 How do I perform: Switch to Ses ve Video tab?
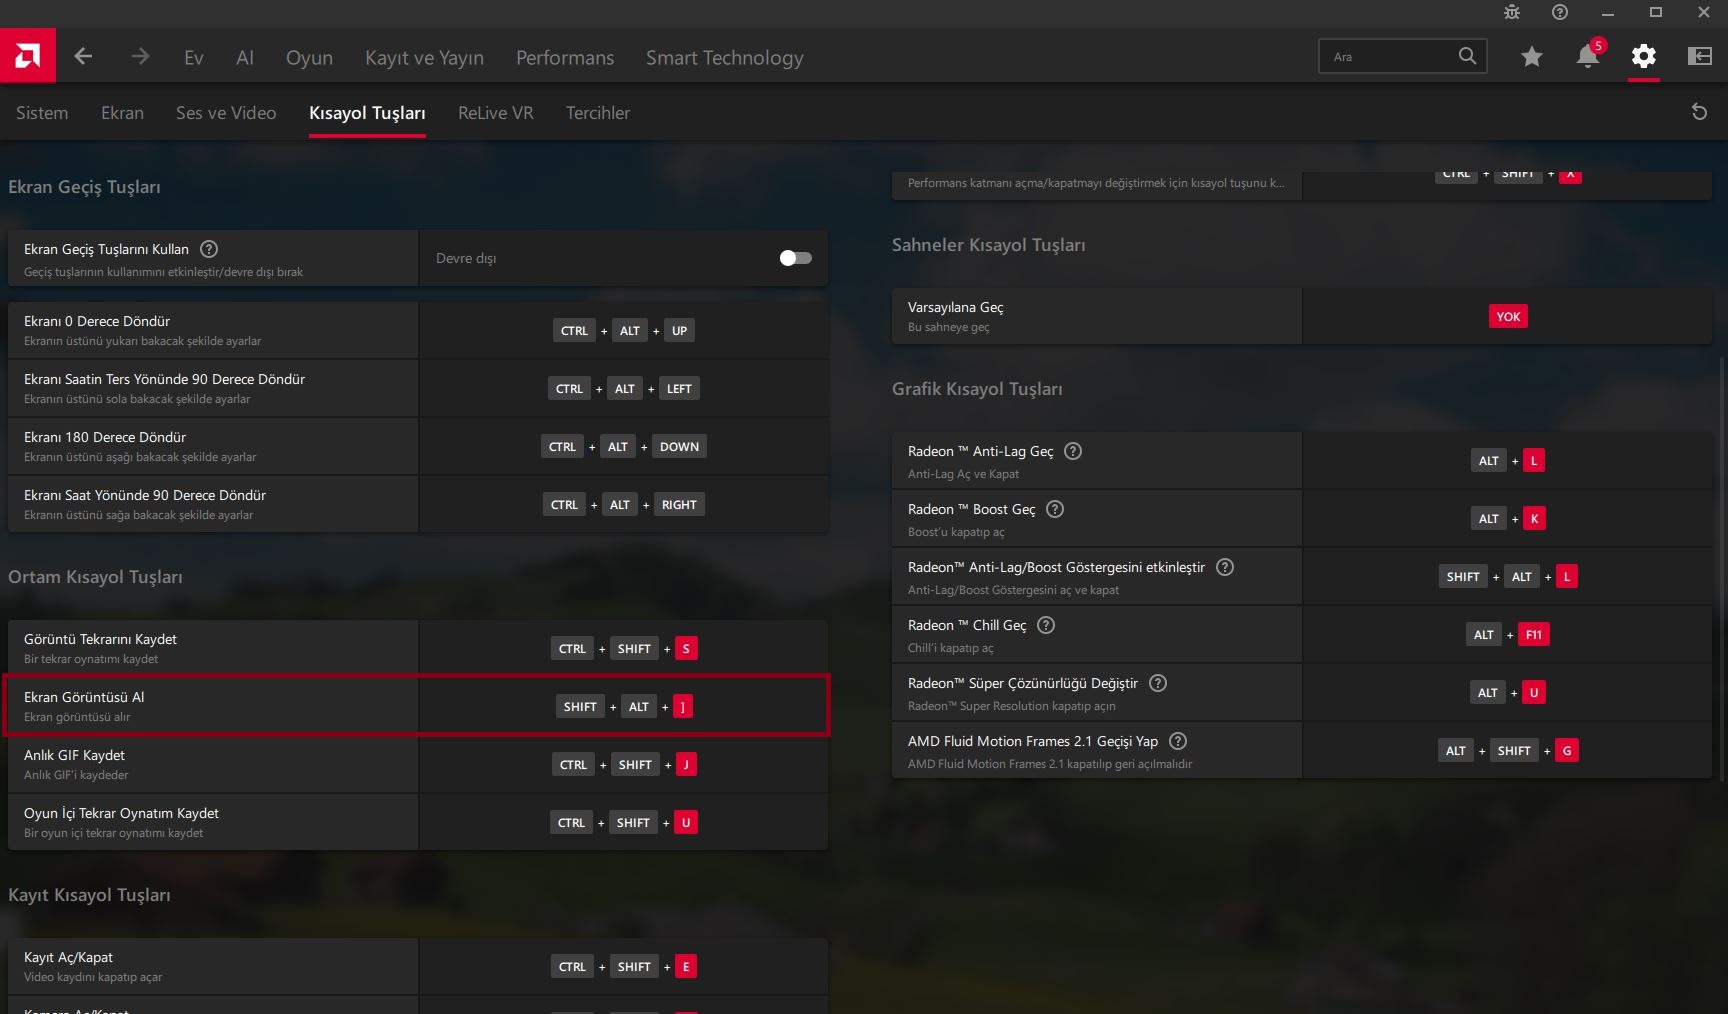click(x=226, y=113)
